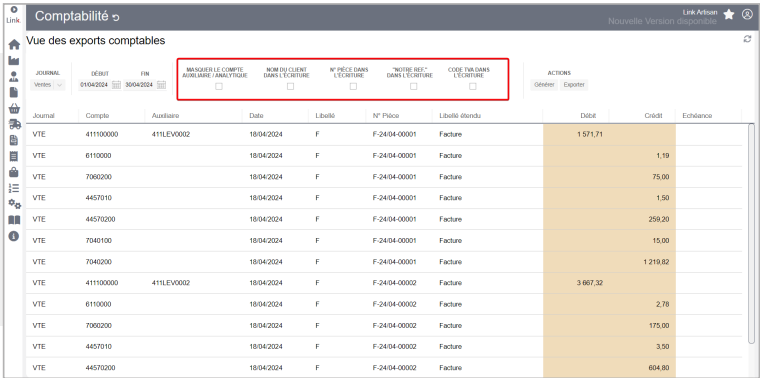
Task: Click compte 7040200 cell
Action: tap(98, 262)
